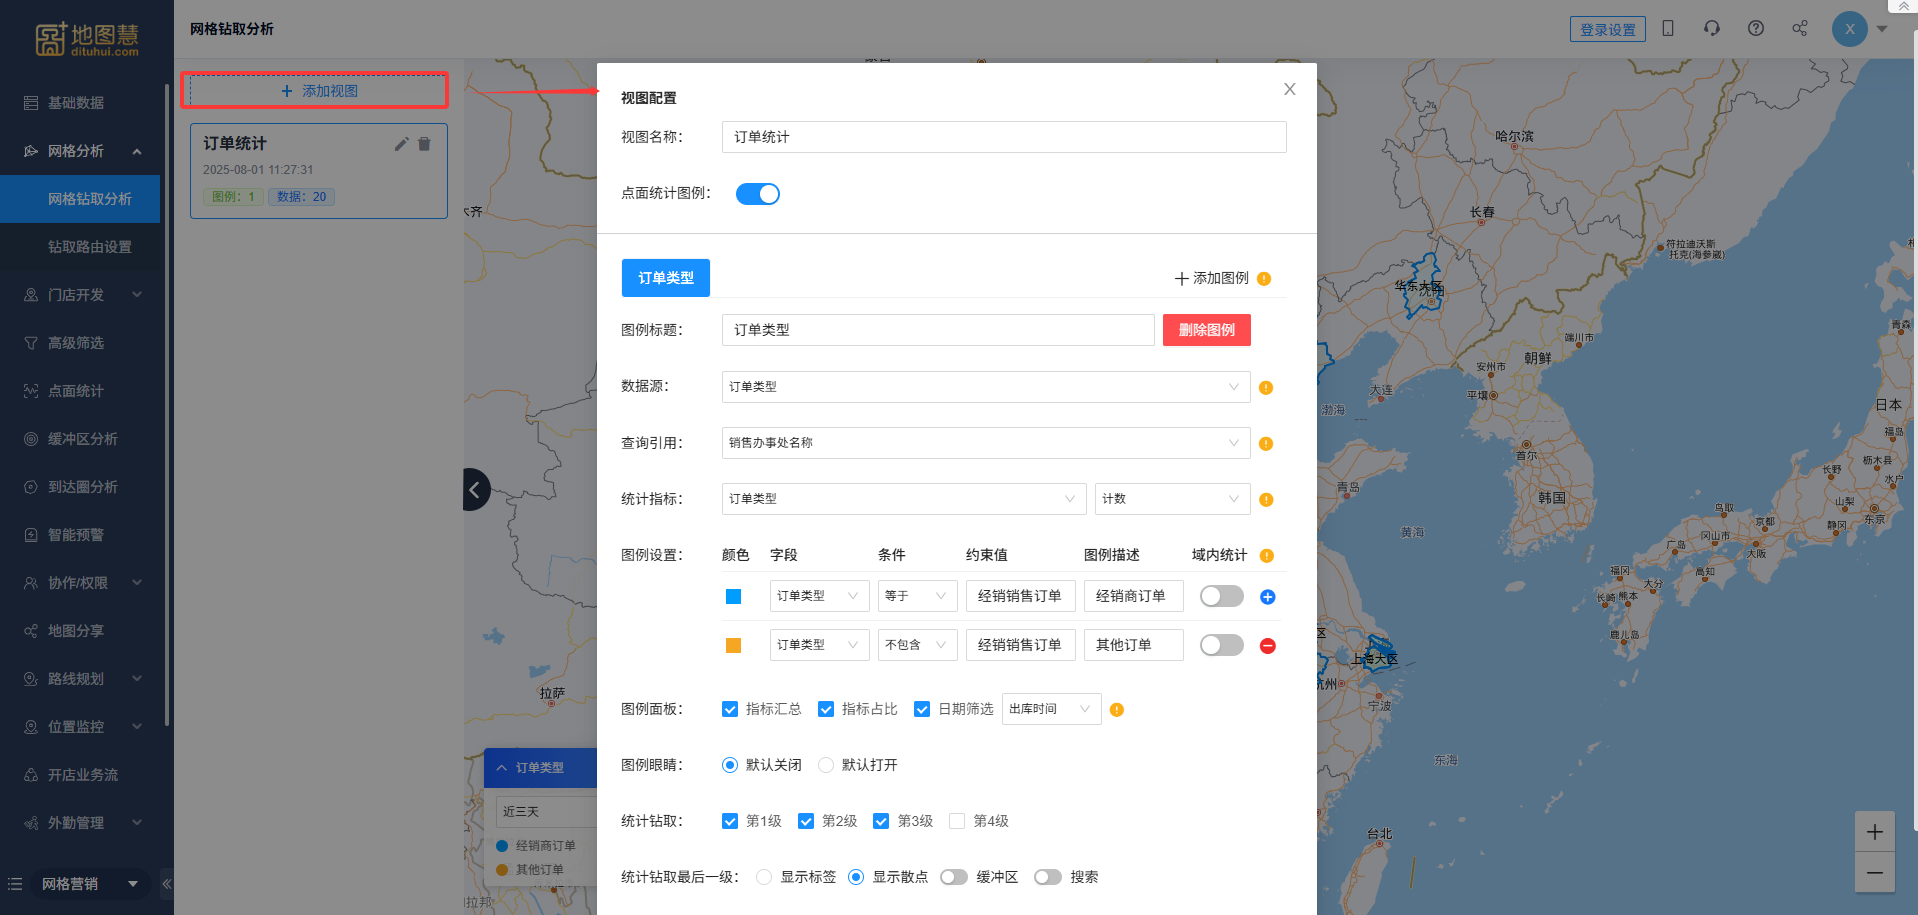1918x915 pixels.
Task: Collapse the left panel with arrow handle
Action: coord(475,489)
